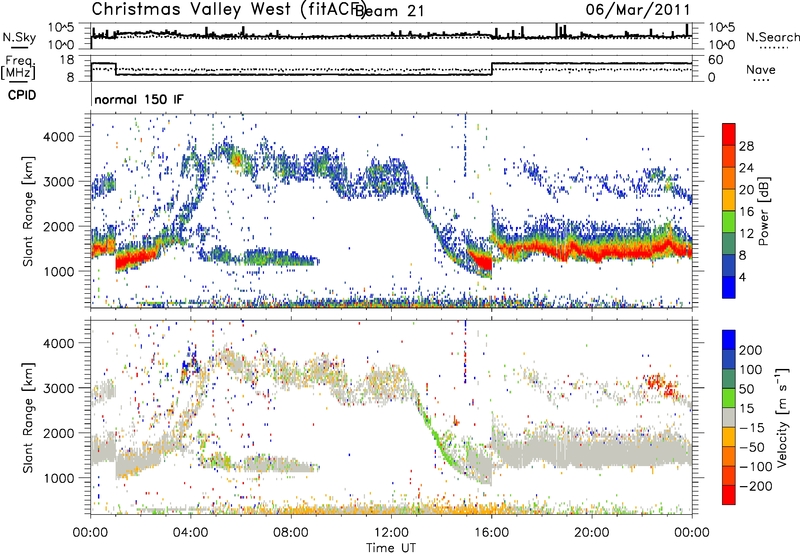800x554 pixels.
Task: Click the '4000' tick on power panel
Action: pyautogui.click(x=59, y=137)
